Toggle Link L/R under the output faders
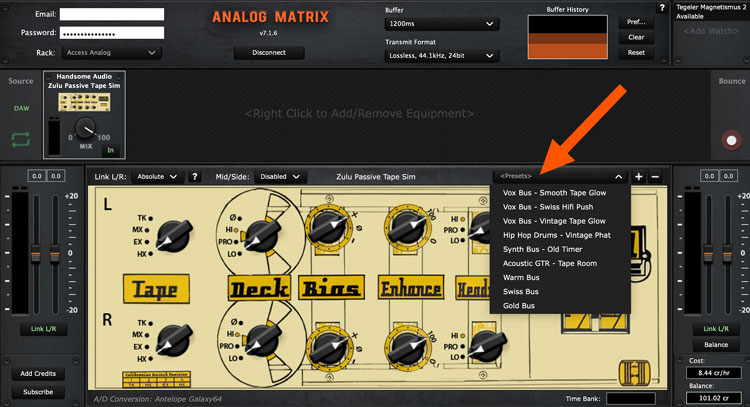This screenshot has height=407, width=750. (716, 329)
